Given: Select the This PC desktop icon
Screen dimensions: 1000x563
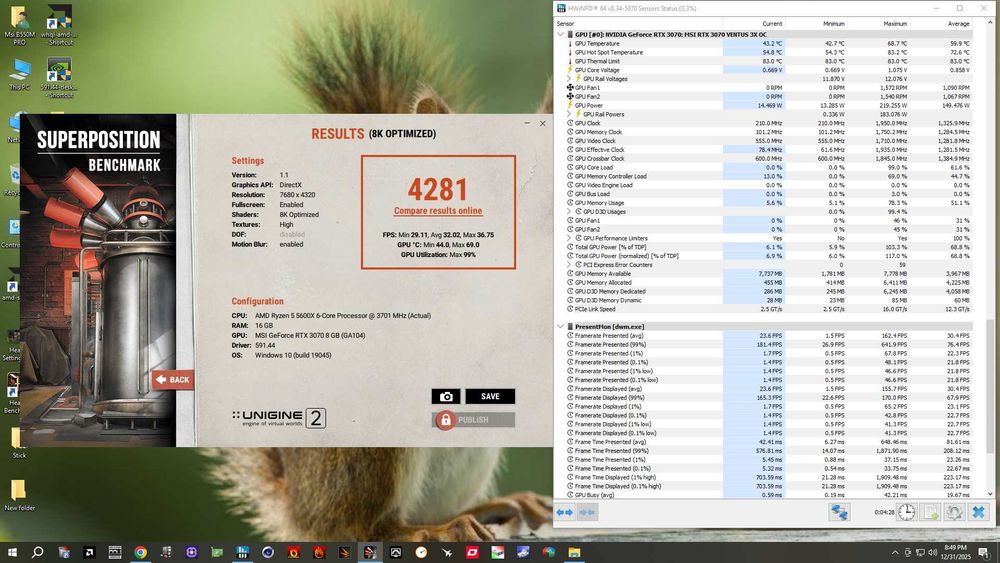Looking at the screenshot, I should pos(19,75).
